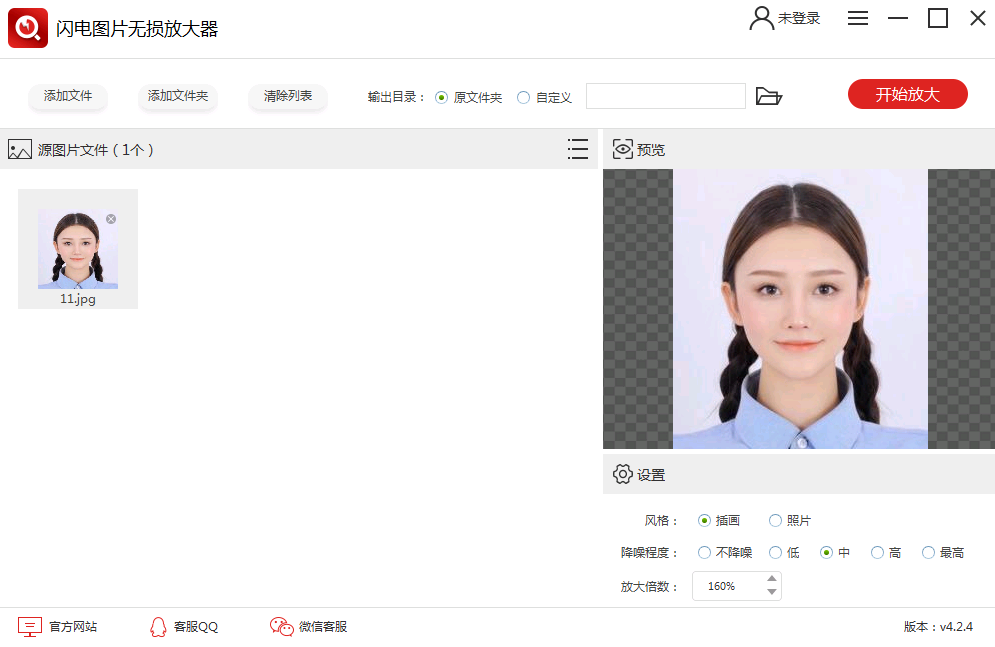
Task: Click the 11.jpg file name label
Action: pyautogui.click(x=78, y=299)
